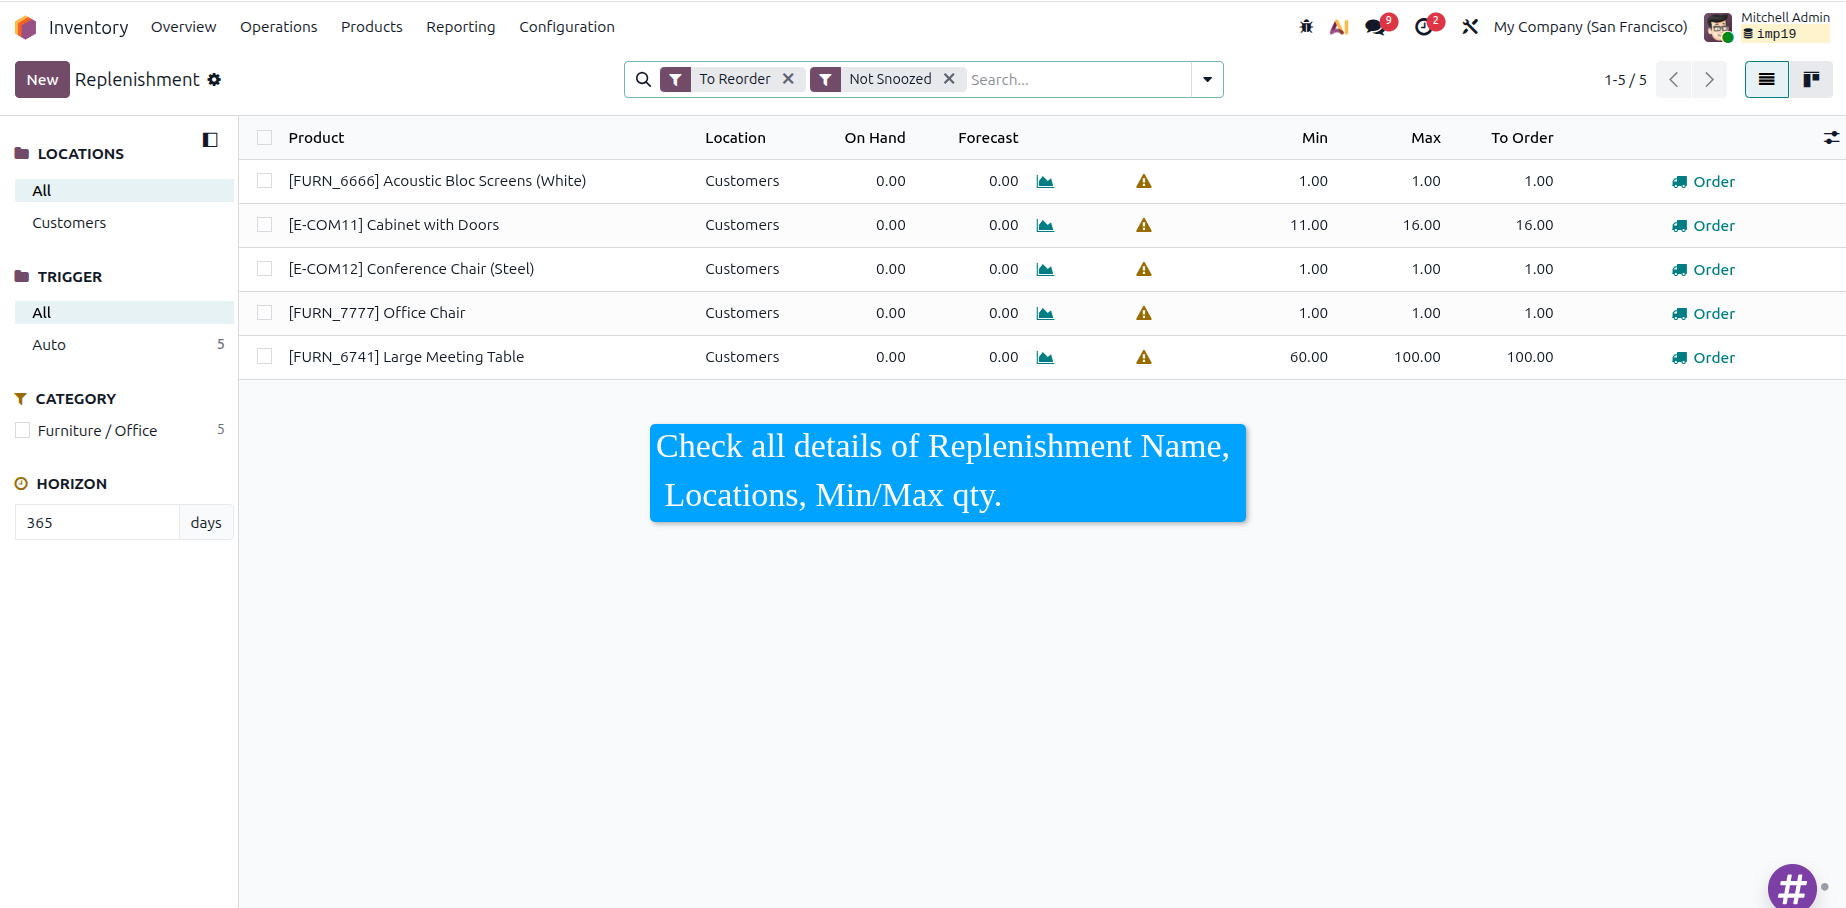1846x908 pixels.
Task: Select All under Locations
Action: [x=124, y=190]
